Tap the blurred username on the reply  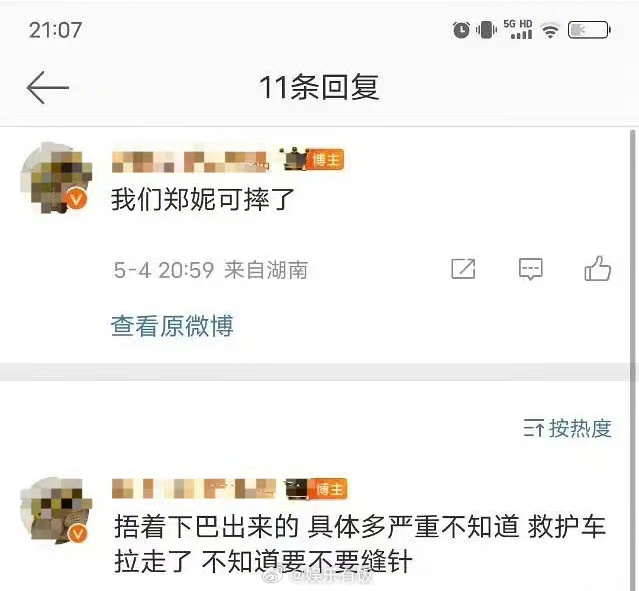(194, 489)
